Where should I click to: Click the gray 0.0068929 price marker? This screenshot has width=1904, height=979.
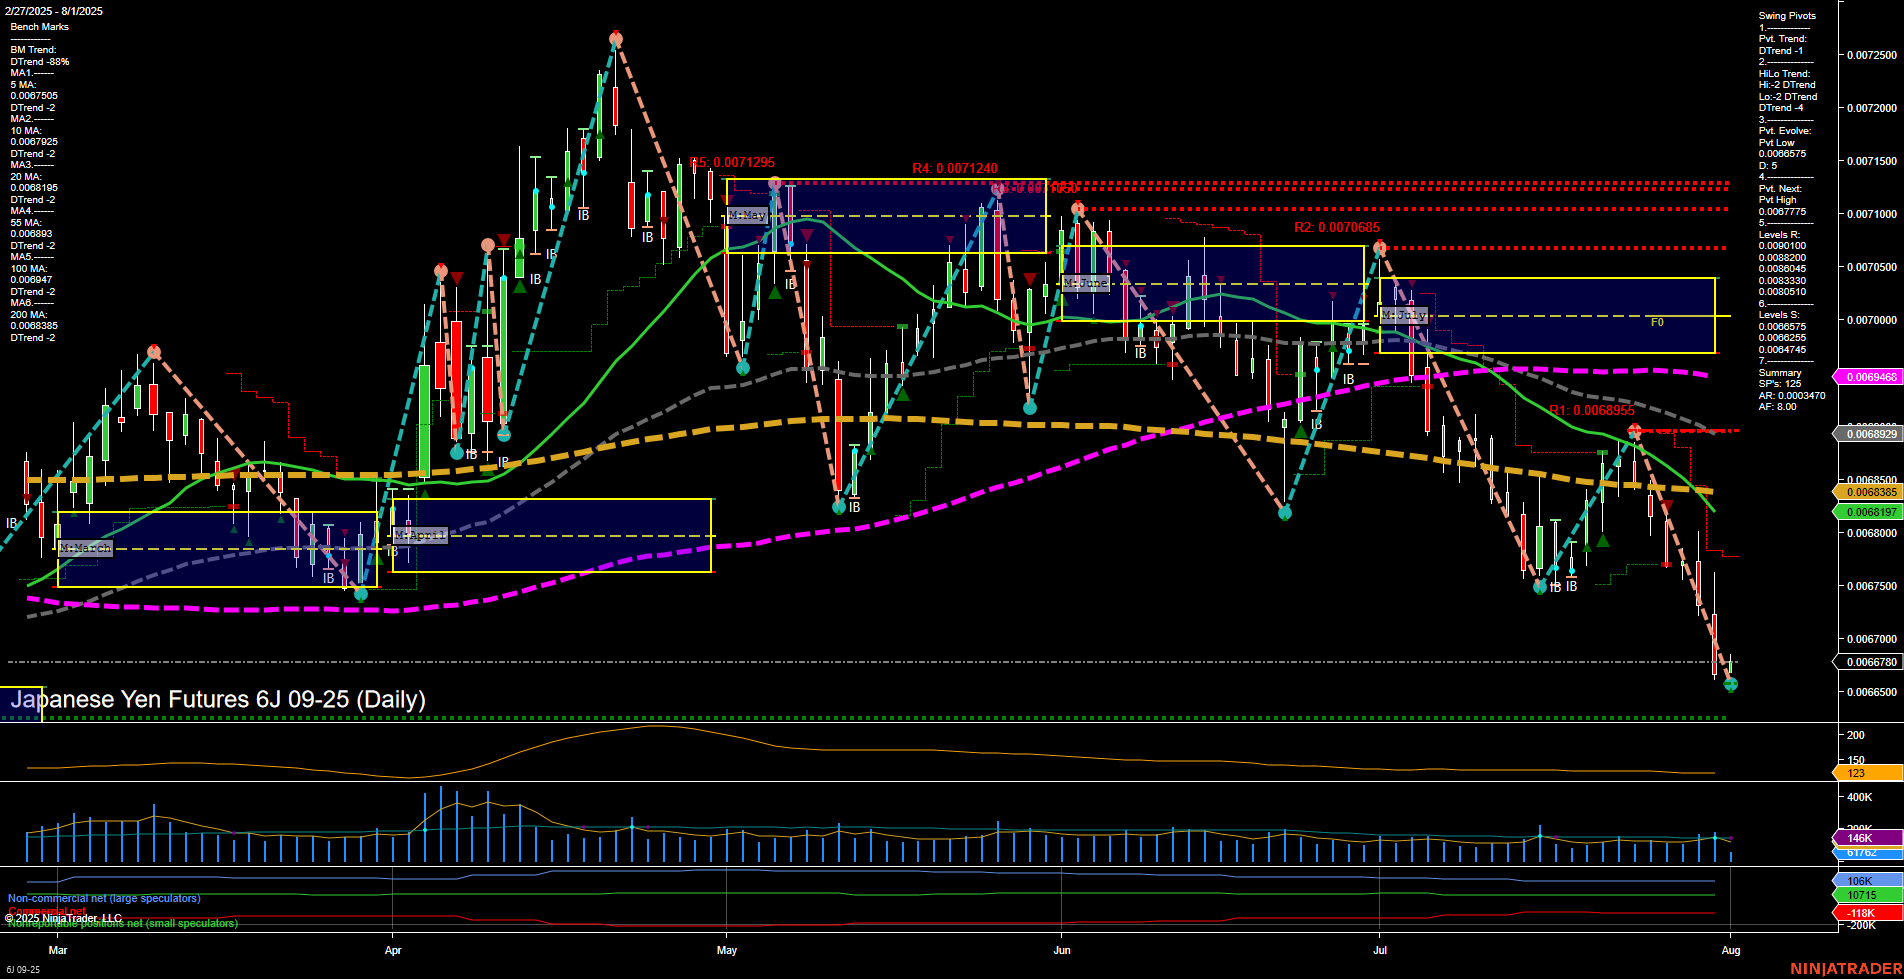[x=1868, y=434]
